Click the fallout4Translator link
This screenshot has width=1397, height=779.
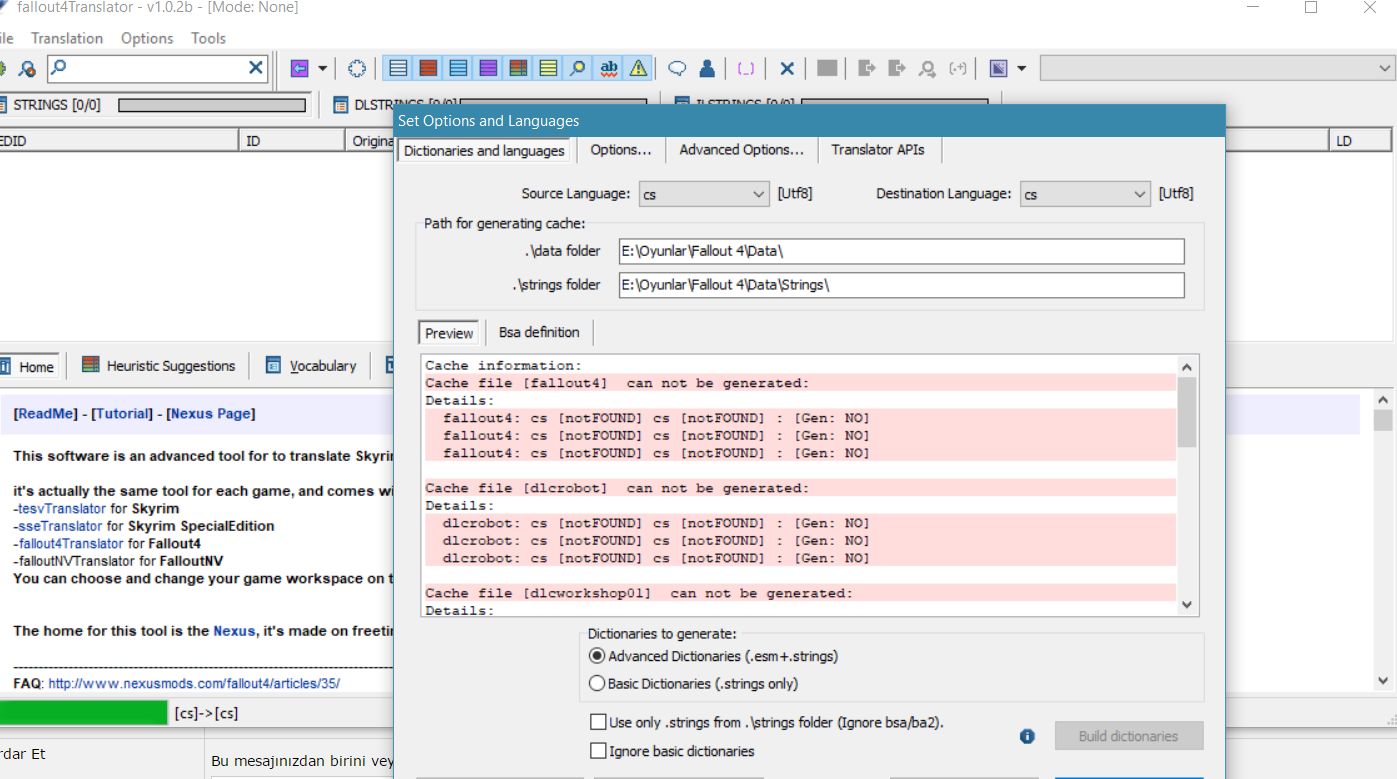coord(71,543)
